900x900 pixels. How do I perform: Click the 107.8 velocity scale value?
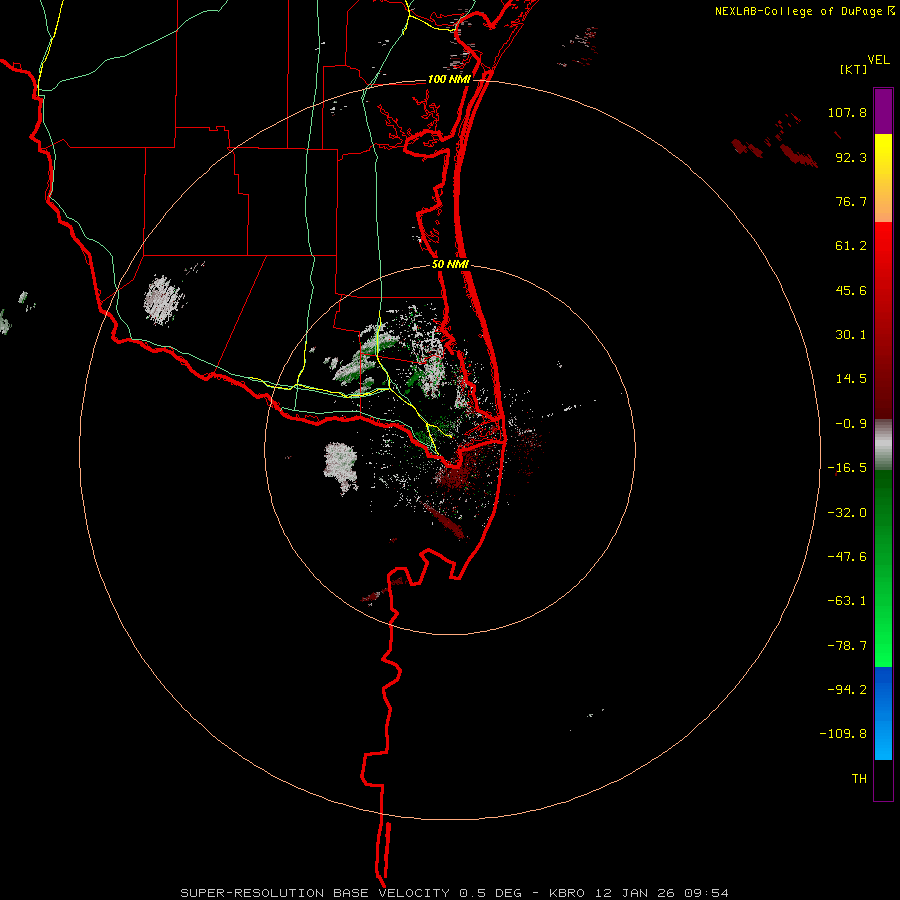(847, 112)
